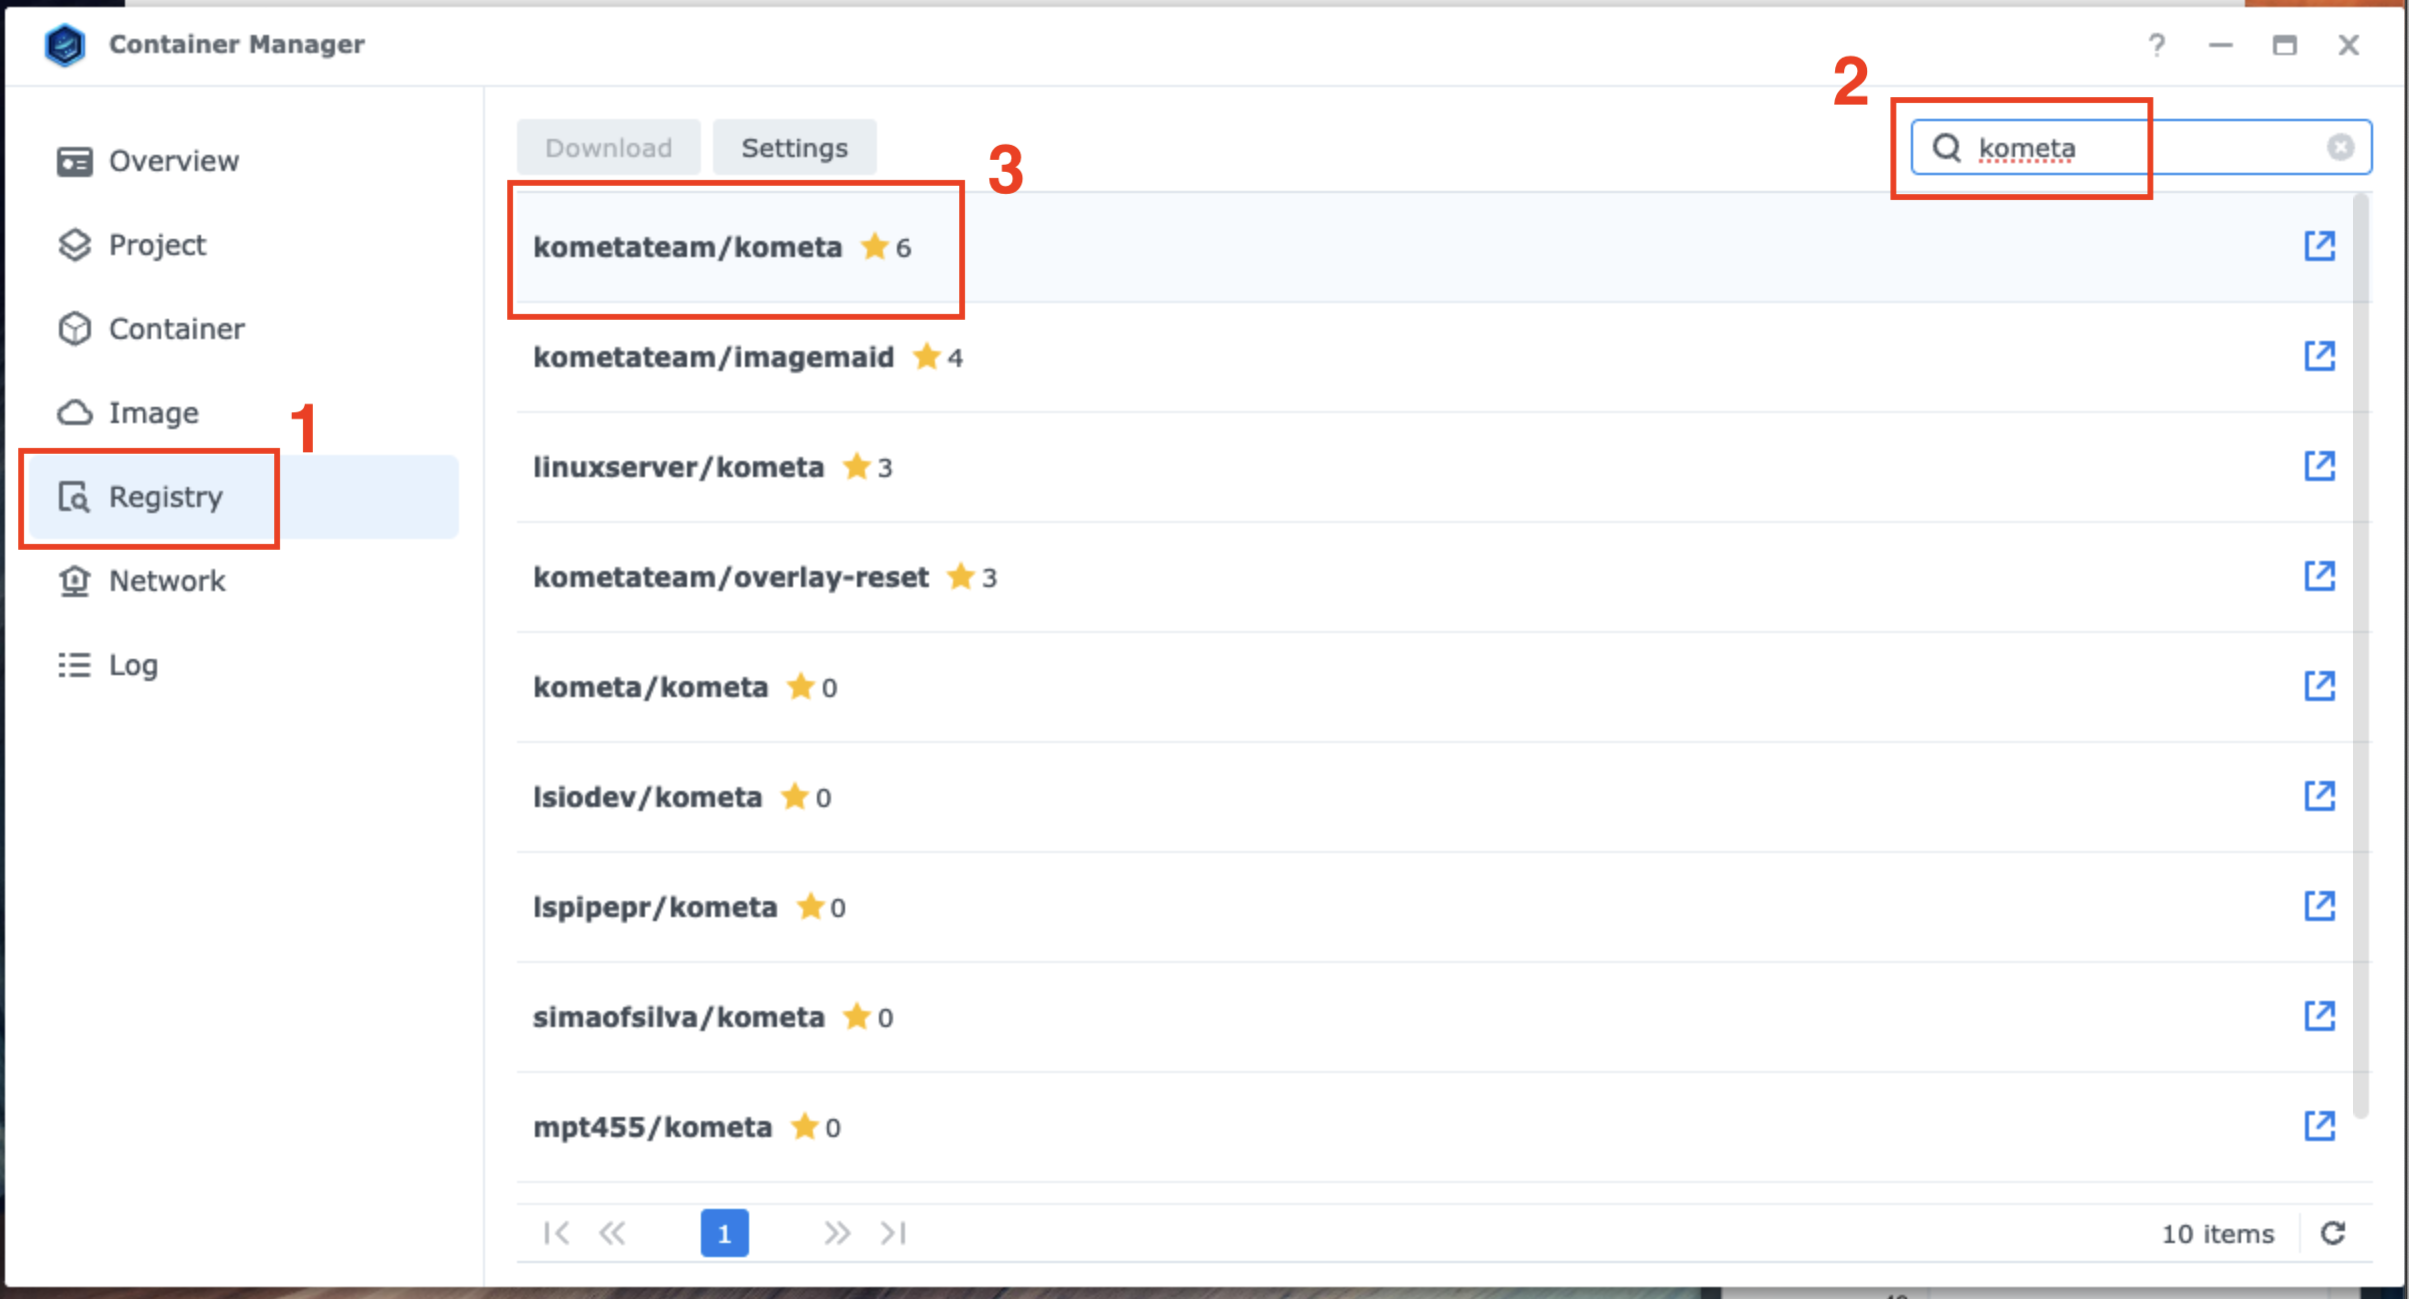Click the star rating of kometateam/imagemaid
Viewport: 2409px width, 1299px height.
tap(938, 357)
